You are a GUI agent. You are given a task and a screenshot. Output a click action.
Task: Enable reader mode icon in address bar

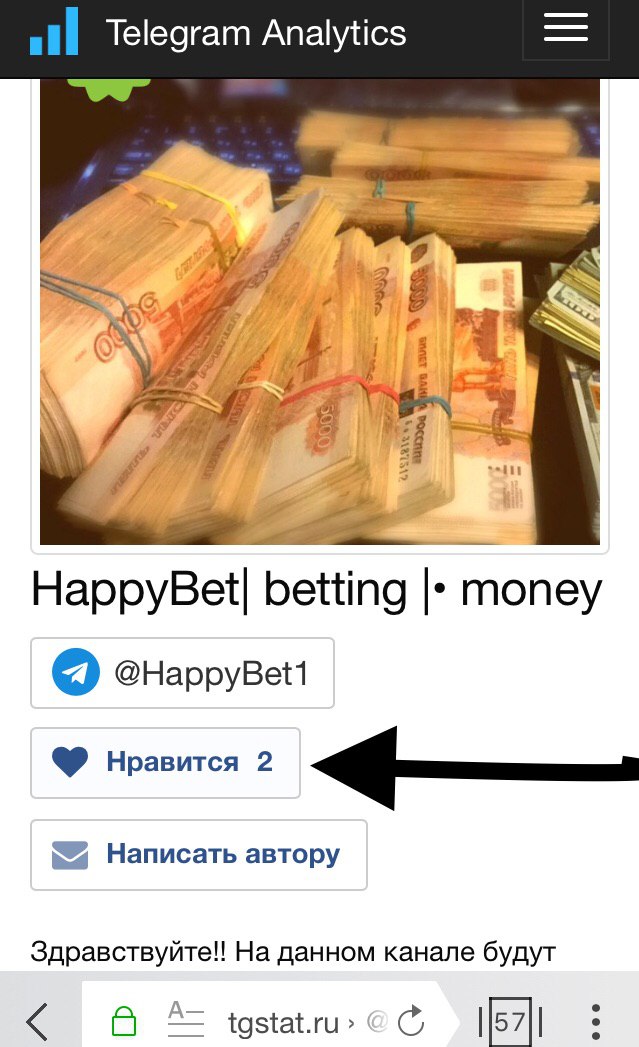click(x=186, y=1019)
